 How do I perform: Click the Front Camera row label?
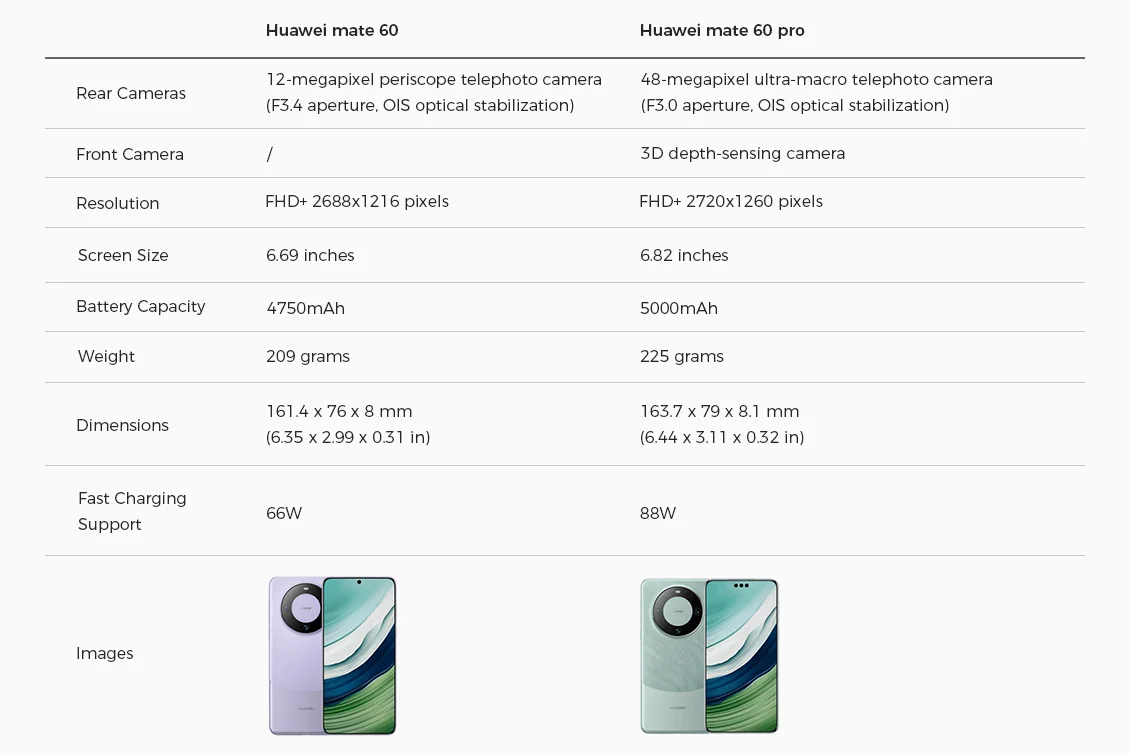(x=130, y=154)
